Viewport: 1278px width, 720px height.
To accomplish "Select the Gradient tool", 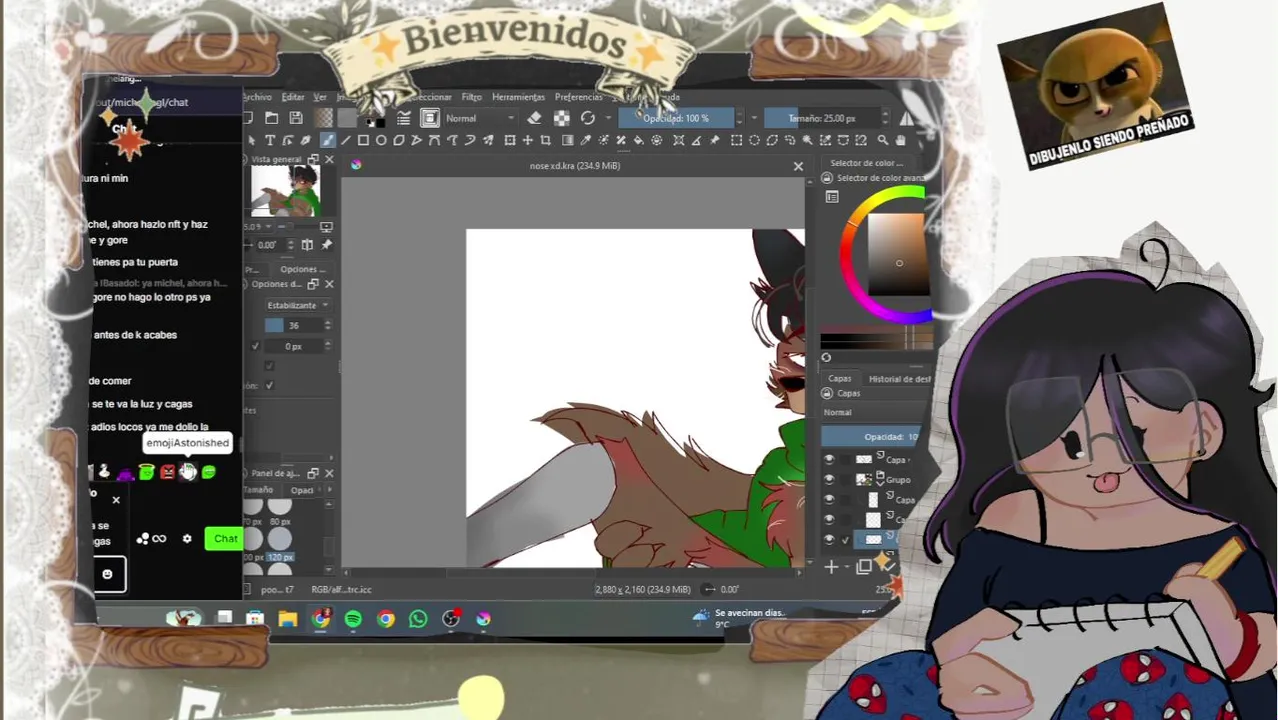I will (568, 141).
